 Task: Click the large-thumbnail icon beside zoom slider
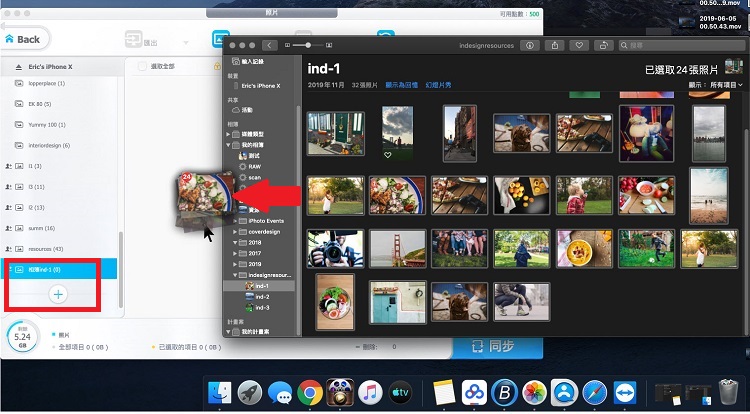click(x=329, y=45)
